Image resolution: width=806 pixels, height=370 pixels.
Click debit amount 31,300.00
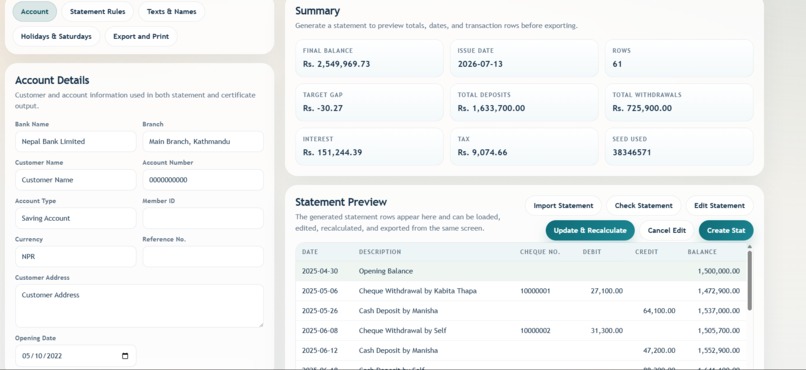[607, 330]
